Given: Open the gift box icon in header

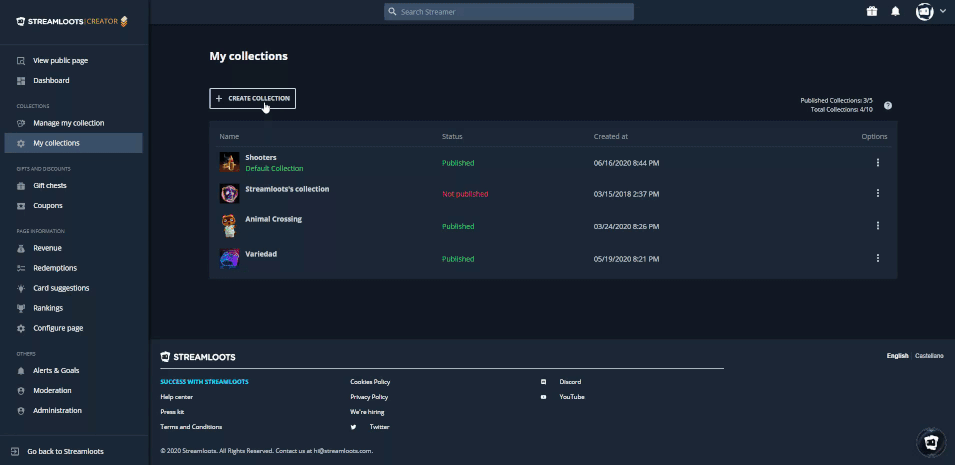Looking at the screenshot, I should point(872,12).
